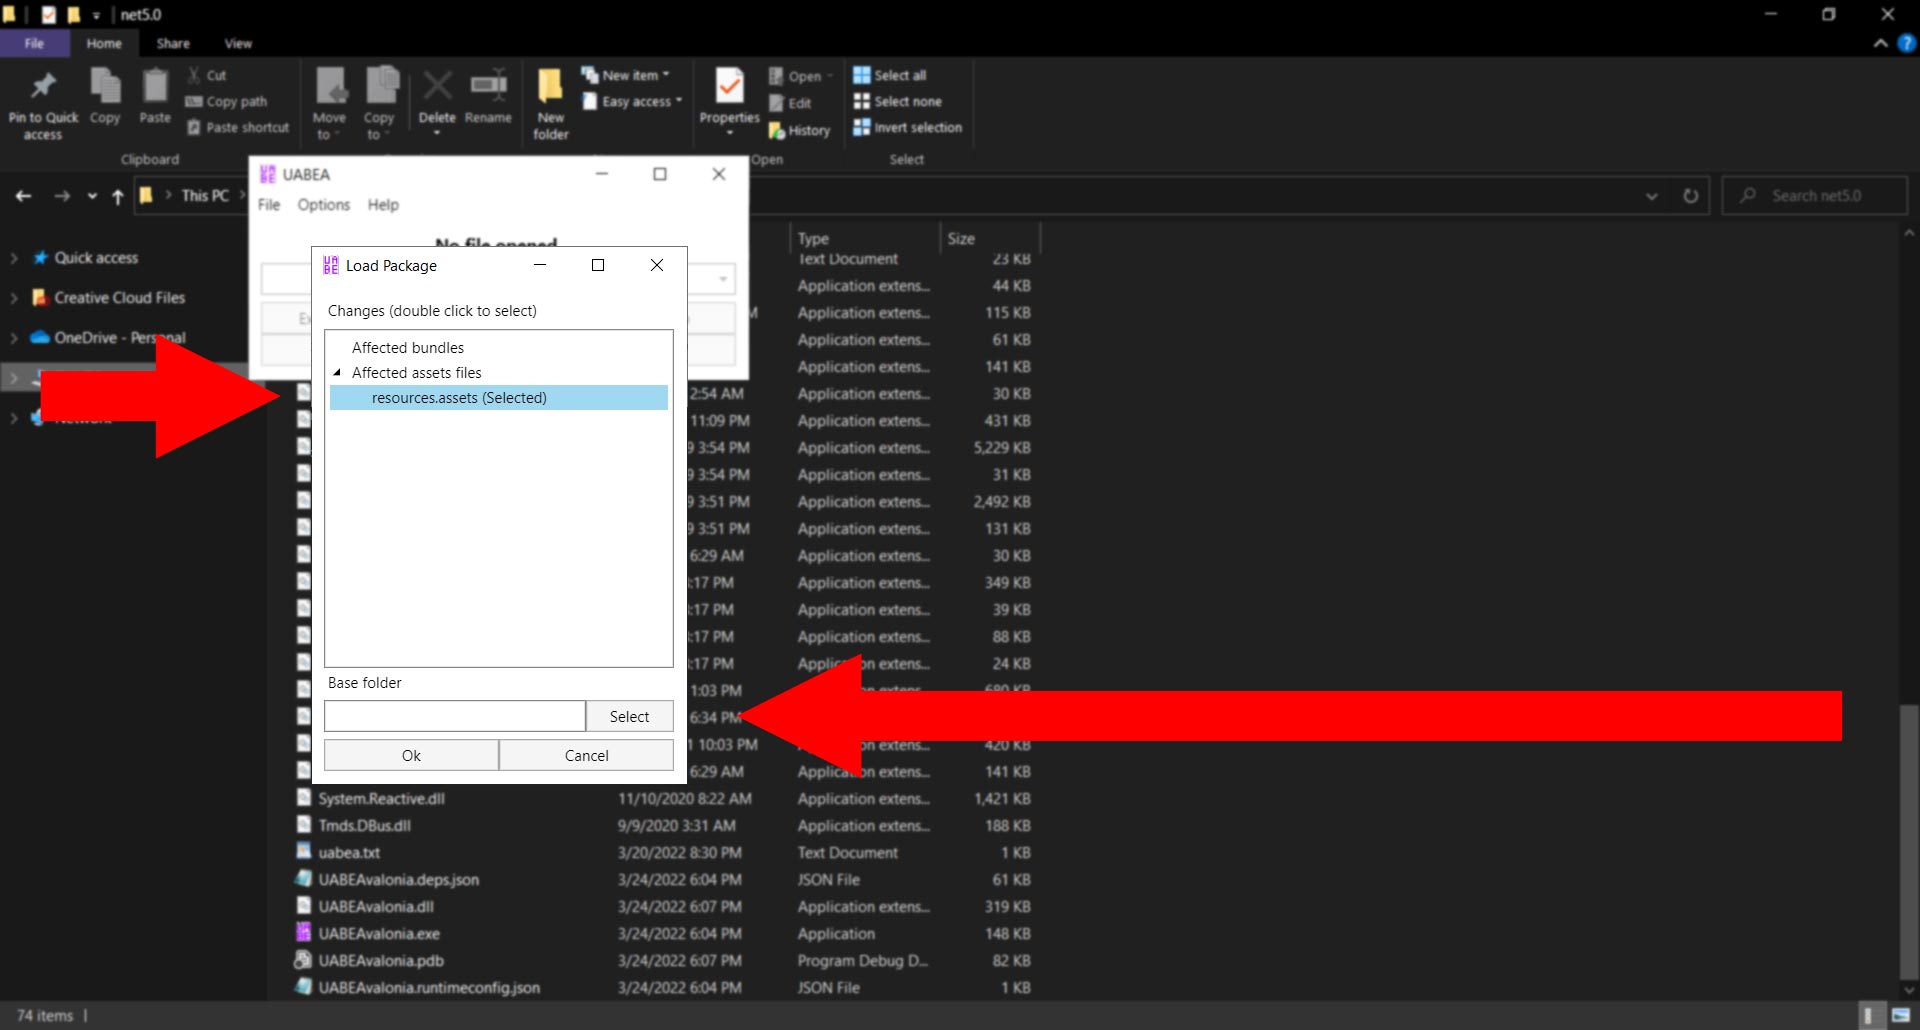Click Explorer Back navigation arrow
The width and height of the screenshot is (1920, 1030).
24,196
